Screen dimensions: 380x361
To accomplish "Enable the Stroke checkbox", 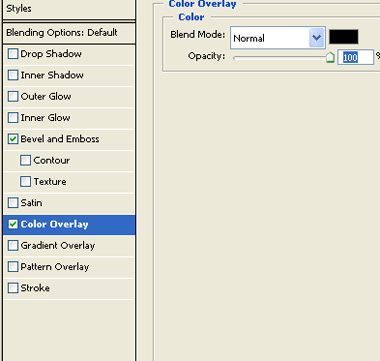I will tap(13, 288).
